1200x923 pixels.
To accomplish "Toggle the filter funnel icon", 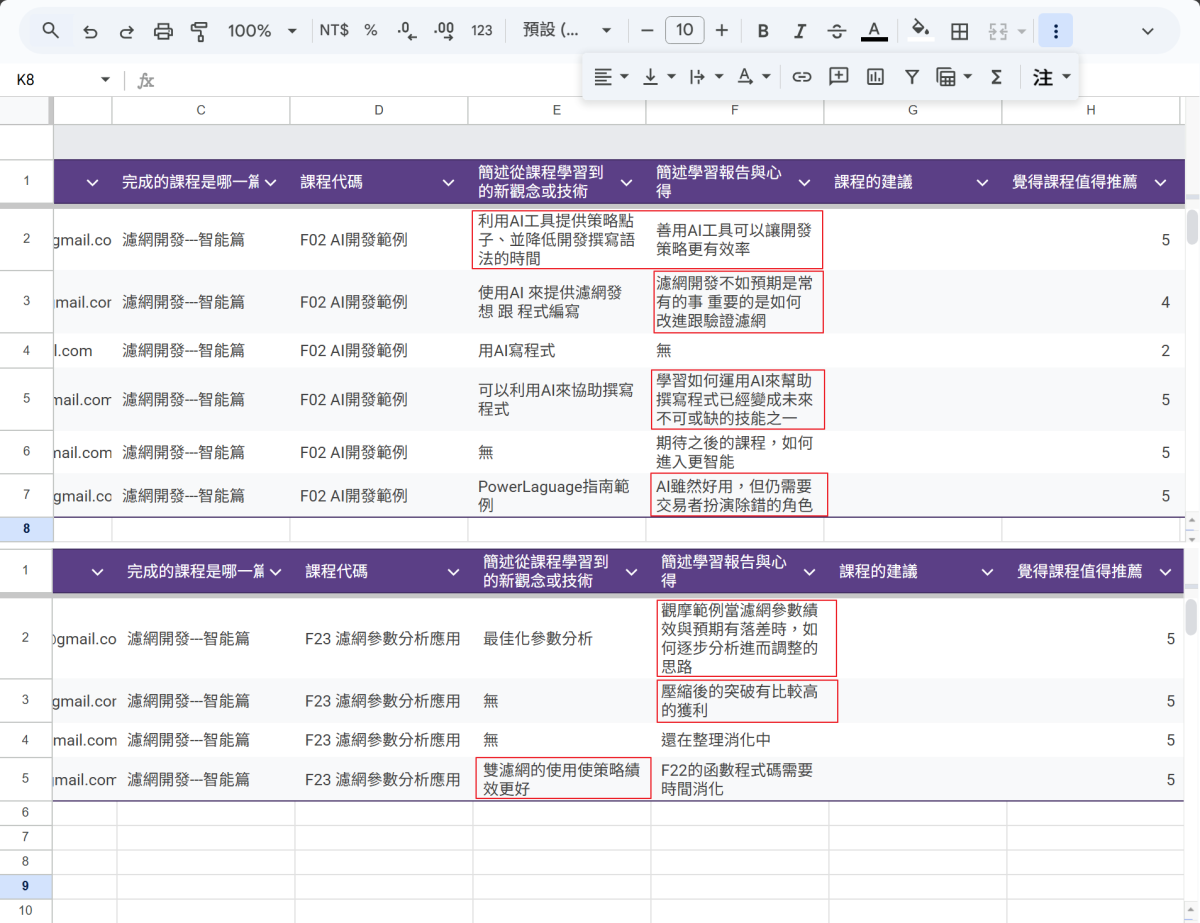I will click(912, 76).
